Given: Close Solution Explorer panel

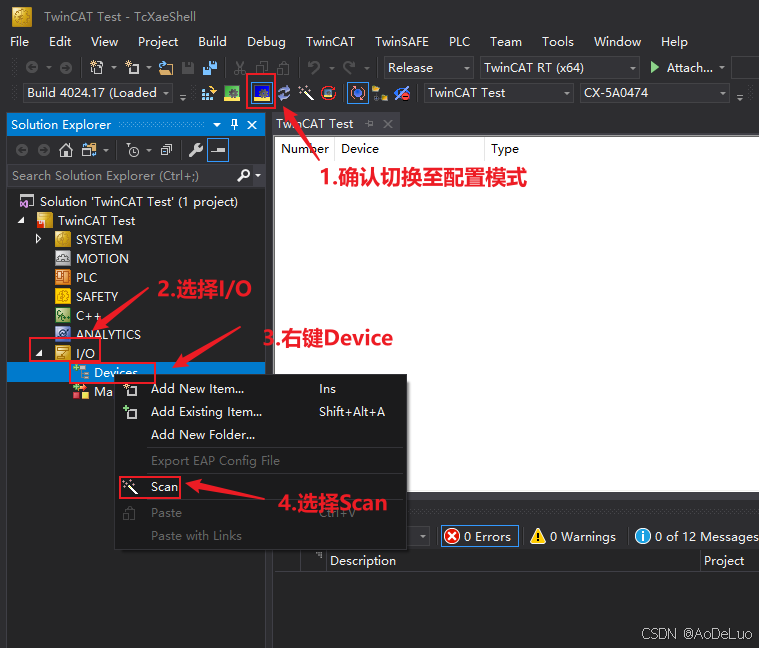Looking at the screenshot, I should tap(252, 125).
